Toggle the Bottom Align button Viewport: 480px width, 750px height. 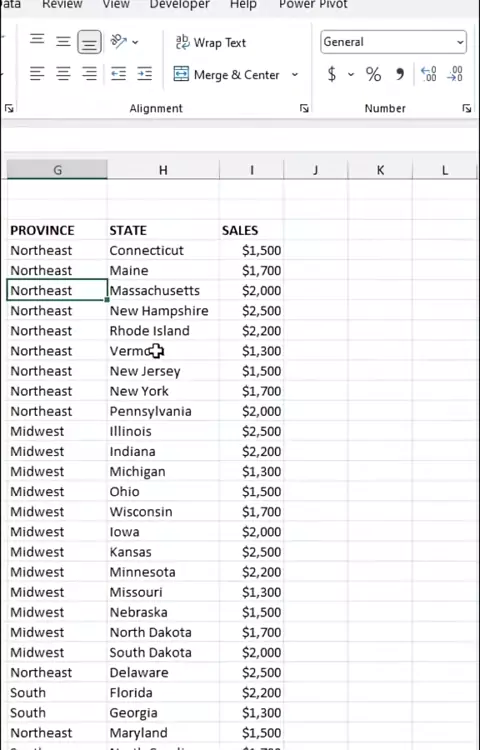tap(89, 42)
